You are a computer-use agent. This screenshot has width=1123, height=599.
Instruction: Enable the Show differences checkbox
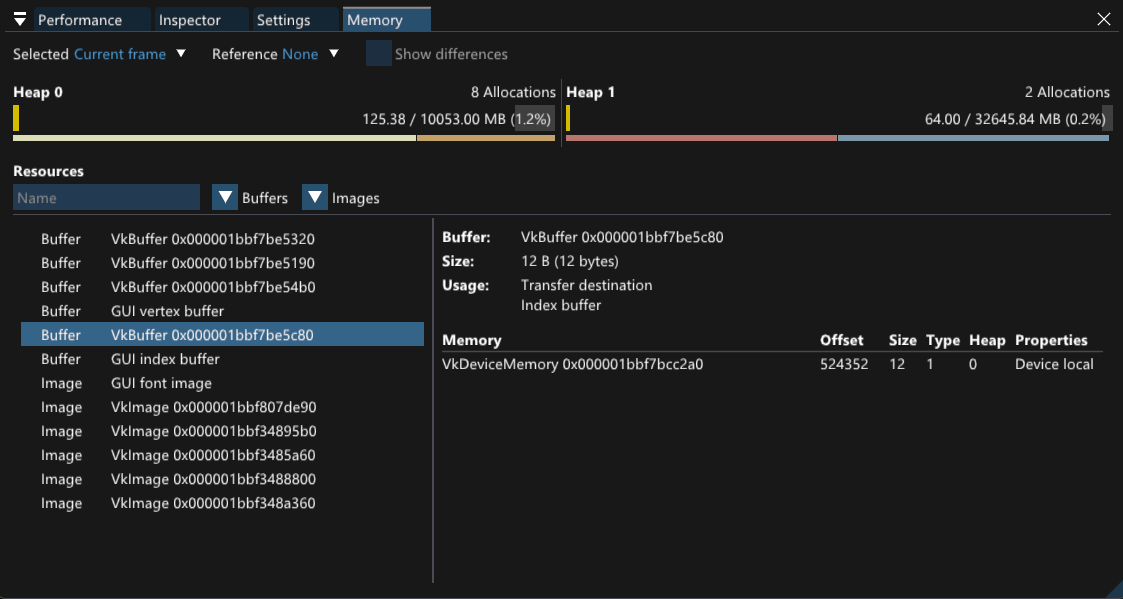[x=378, y=54]
